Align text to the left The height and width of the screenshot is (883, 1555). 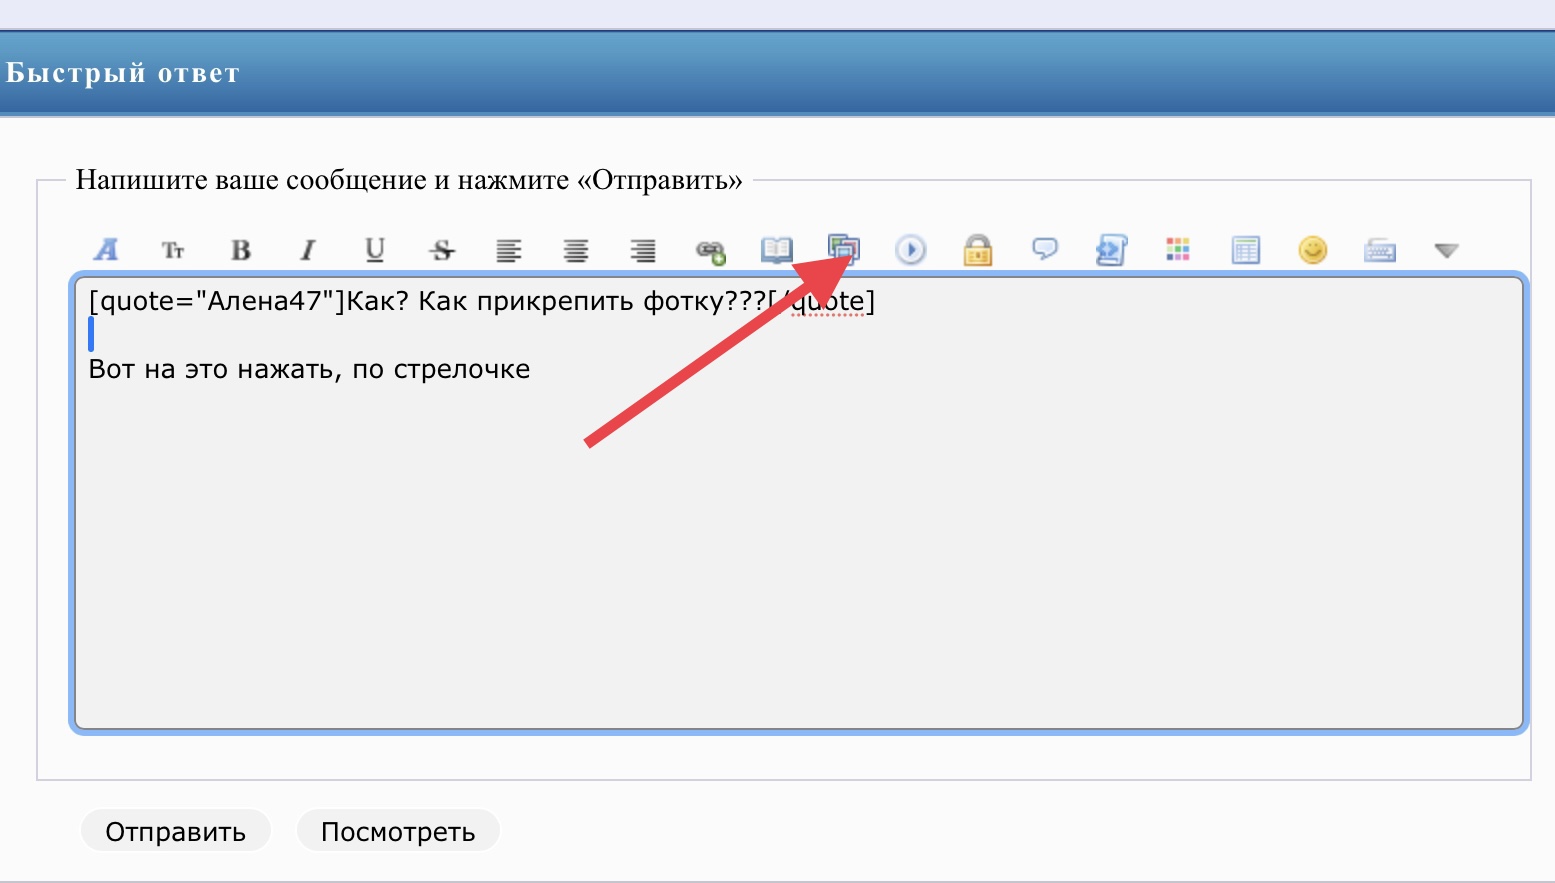pos(509,250)
